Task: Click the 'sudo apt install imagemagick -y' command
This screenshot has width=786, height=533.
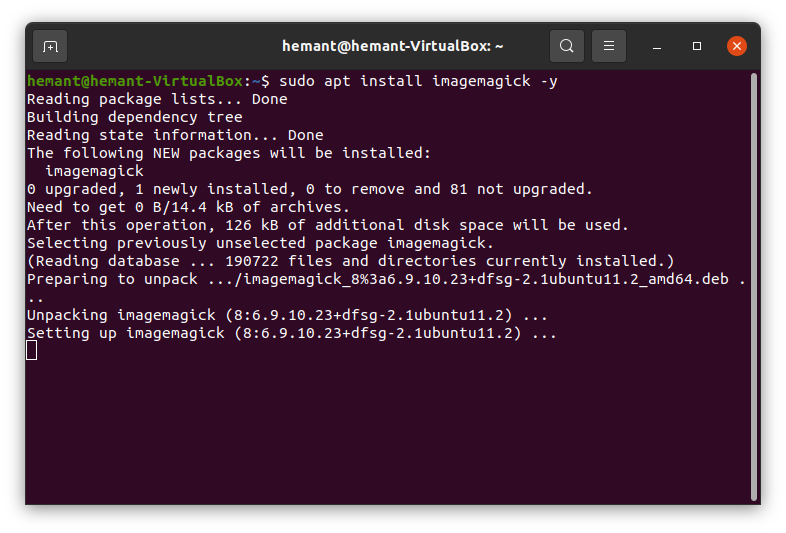Action: click(x=418, y=81)
